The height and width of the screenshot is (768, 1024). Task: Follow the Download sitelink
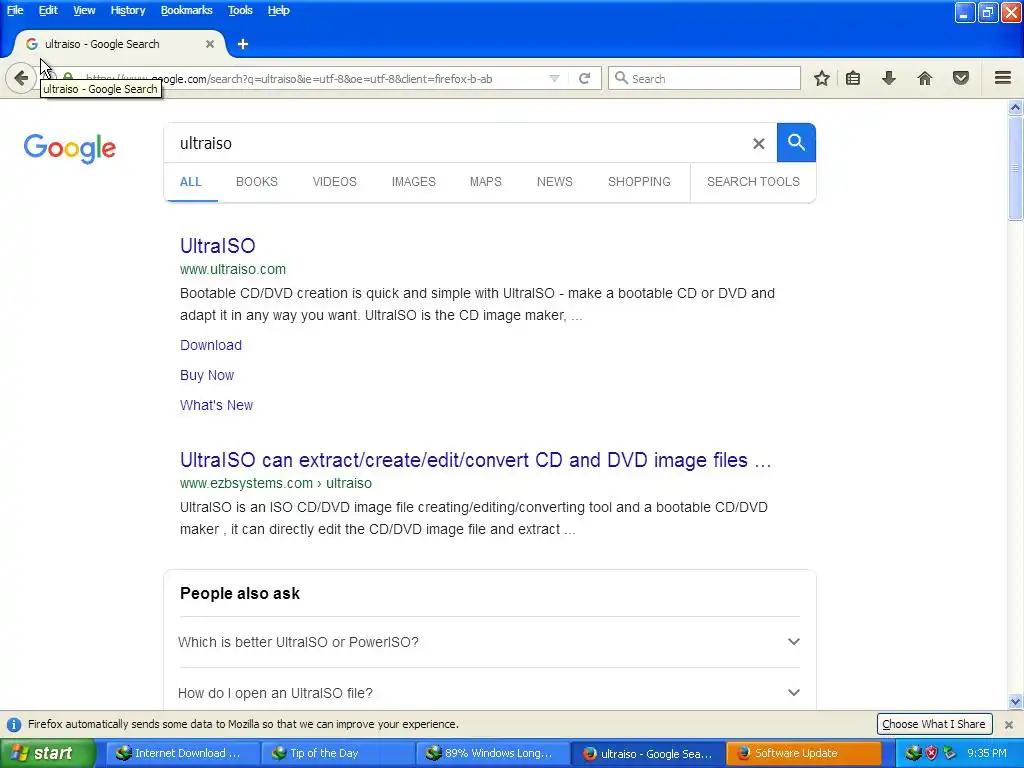coord(211,345)
